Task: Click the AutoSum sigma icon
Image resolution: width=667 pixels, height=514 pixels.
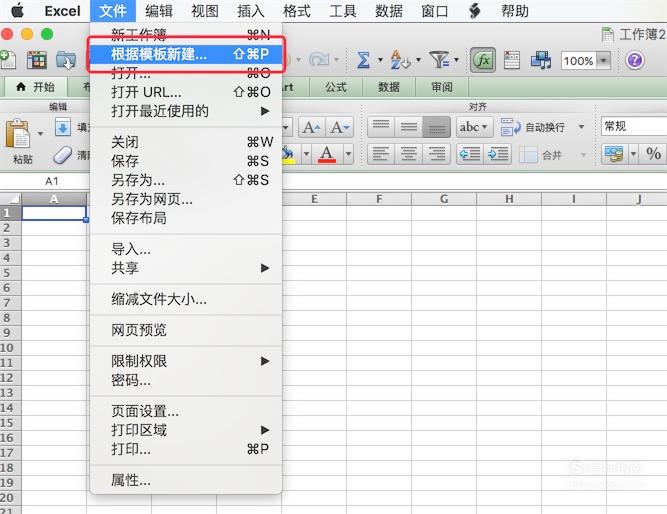Action: click(x=363, y=60)
